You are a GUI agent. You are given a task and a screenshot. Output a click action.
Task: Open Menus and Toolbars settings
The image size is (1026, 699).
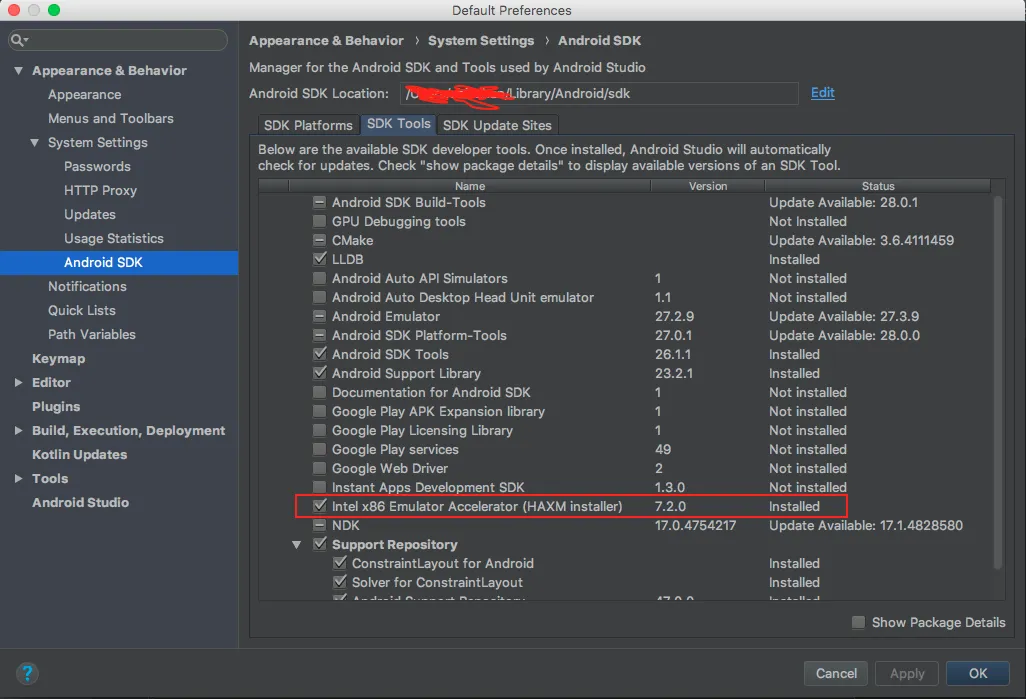(x=111, y=118)
